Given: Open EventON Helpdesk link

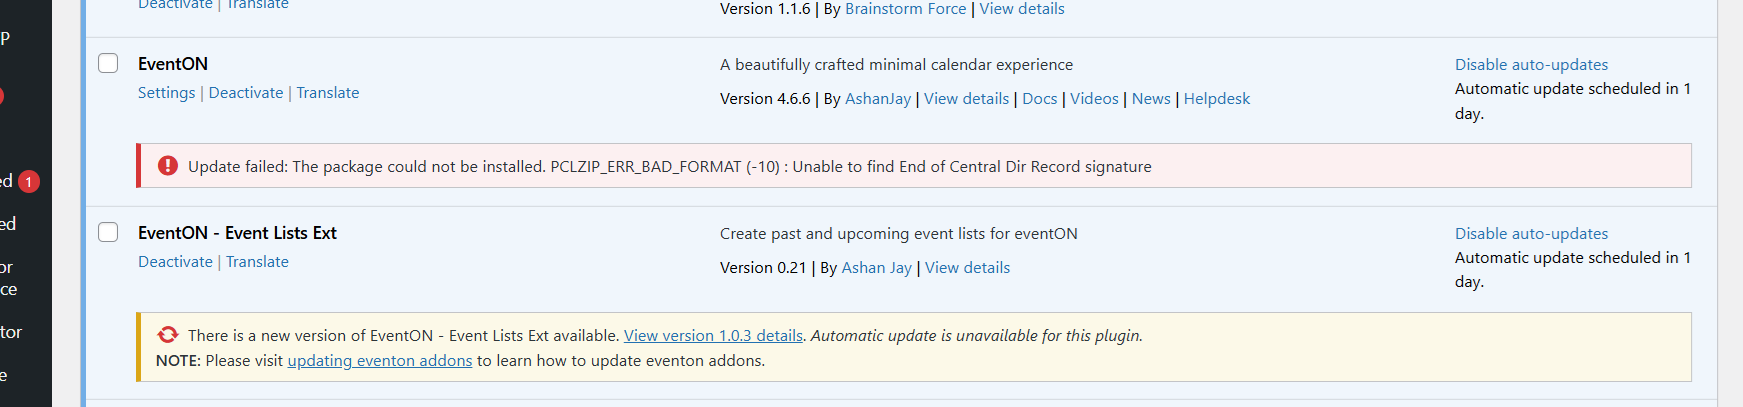Looking at the screenshot, I should [x=1217, y=99].
